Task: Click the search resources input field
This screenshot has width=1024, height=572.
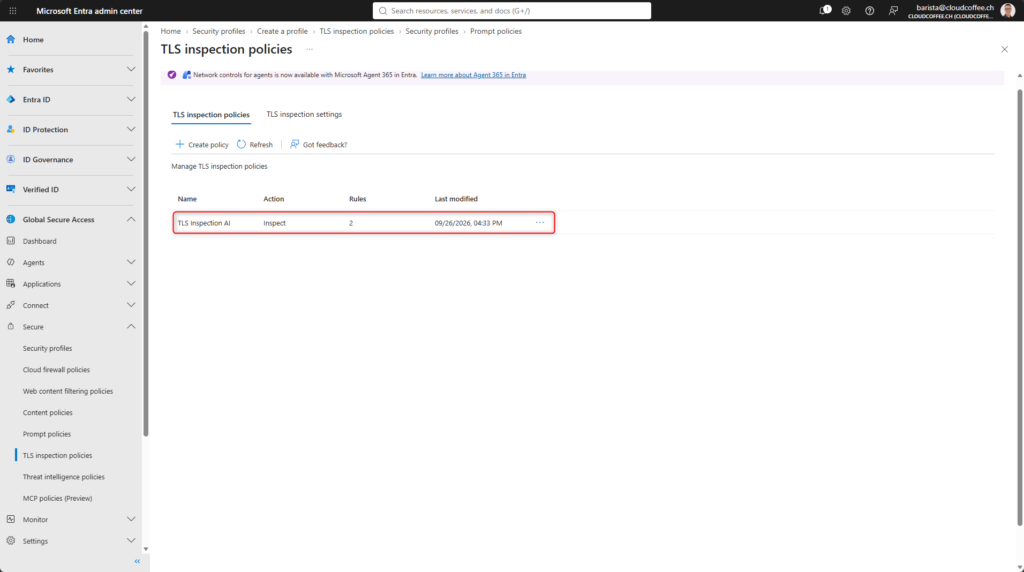Action: 511,10
